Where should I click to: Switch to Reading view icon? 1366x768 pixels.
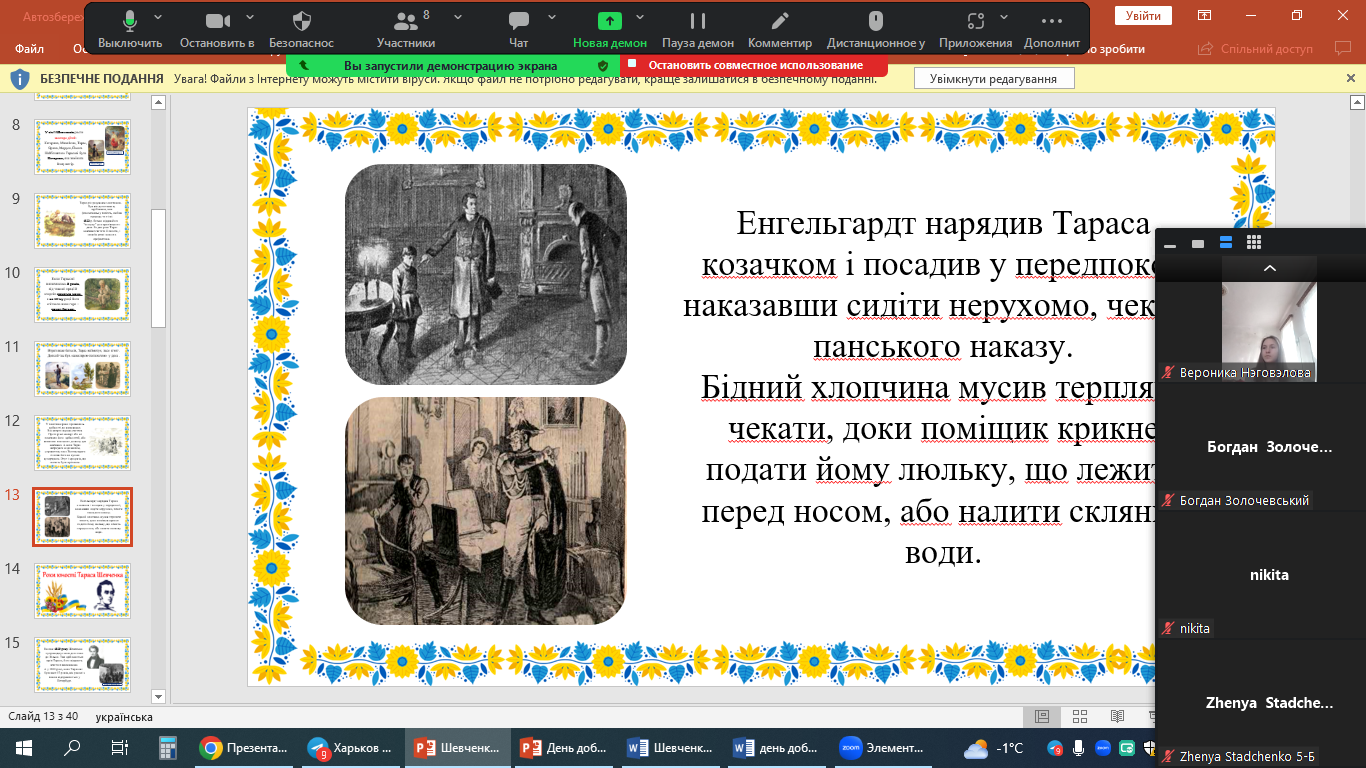coord(1117,717)
